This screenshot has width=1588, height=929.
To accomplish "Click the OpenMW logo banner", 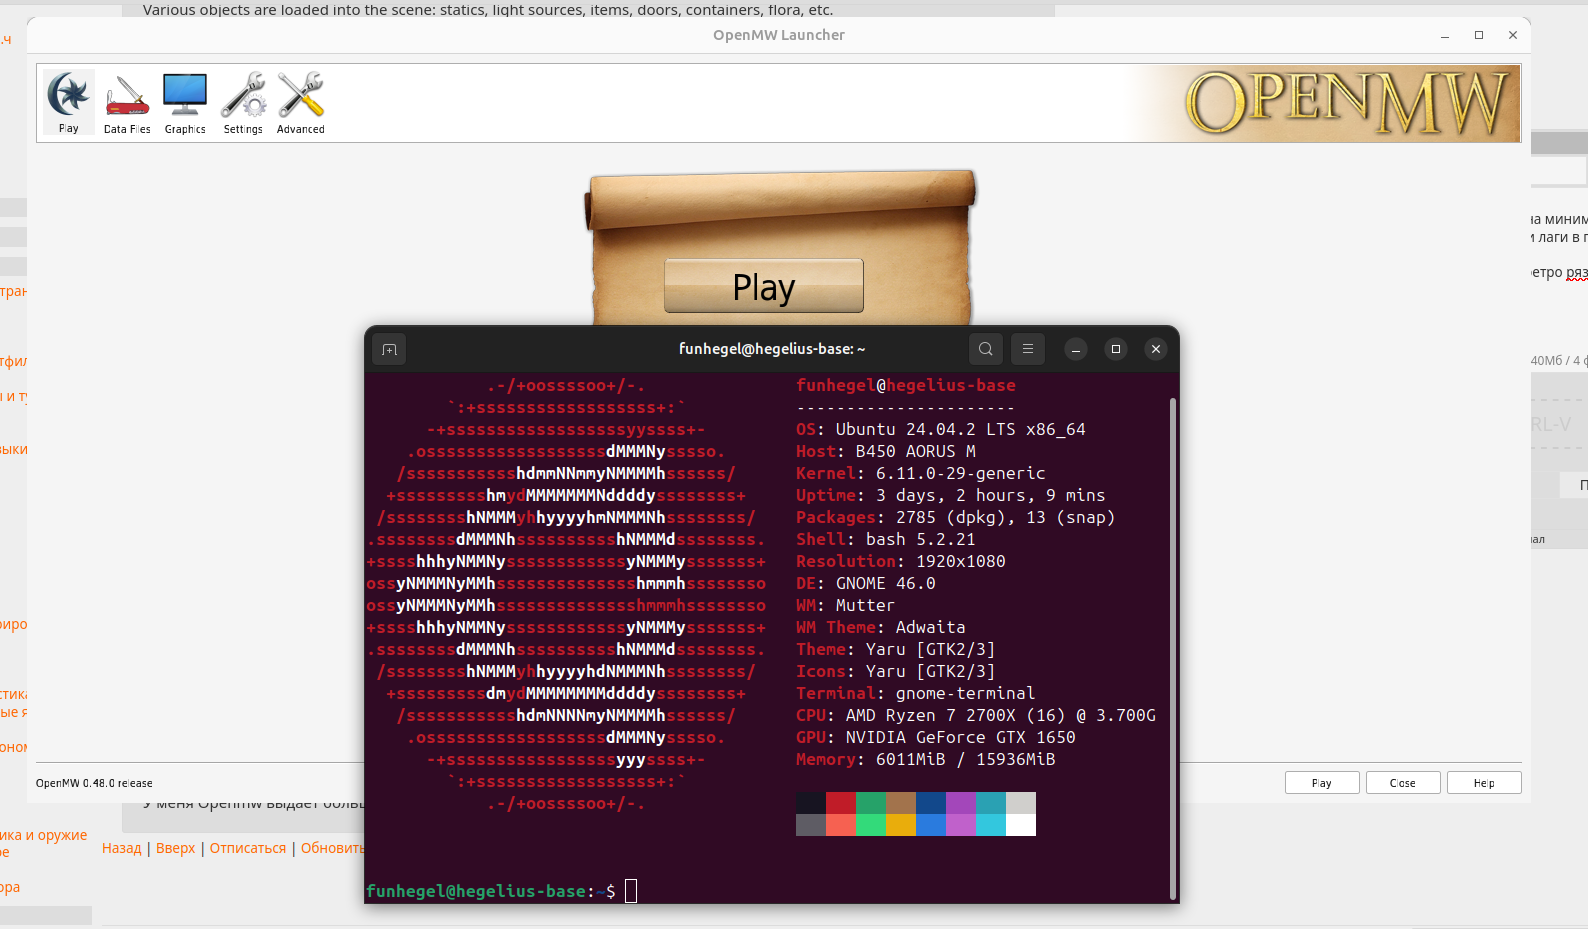I will click(1347, 103).
